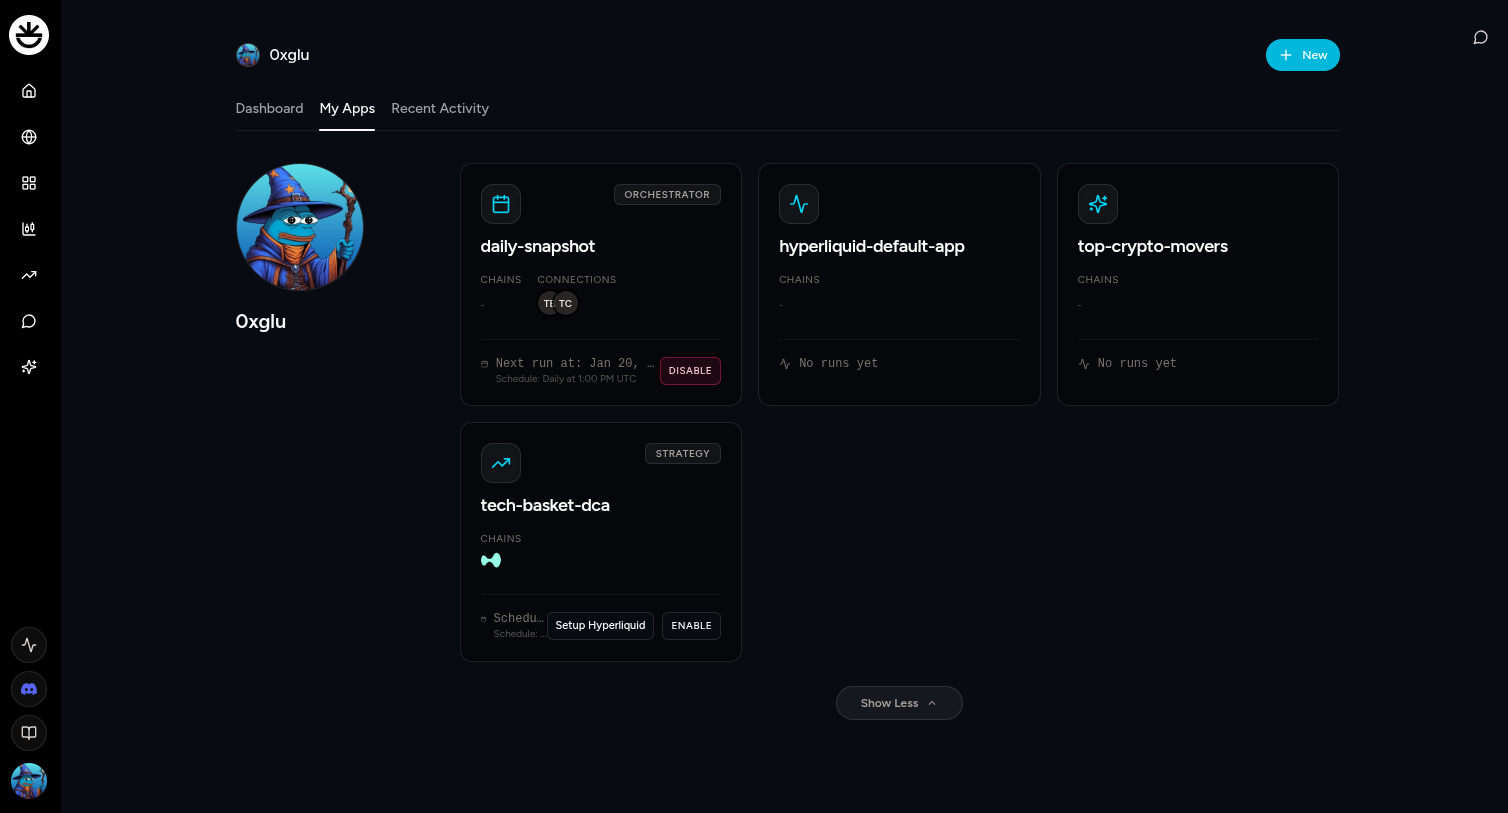This screenshot has width=1508, height=813.
Task: Open the Recent Activity tab
Action: pos(440,108)
